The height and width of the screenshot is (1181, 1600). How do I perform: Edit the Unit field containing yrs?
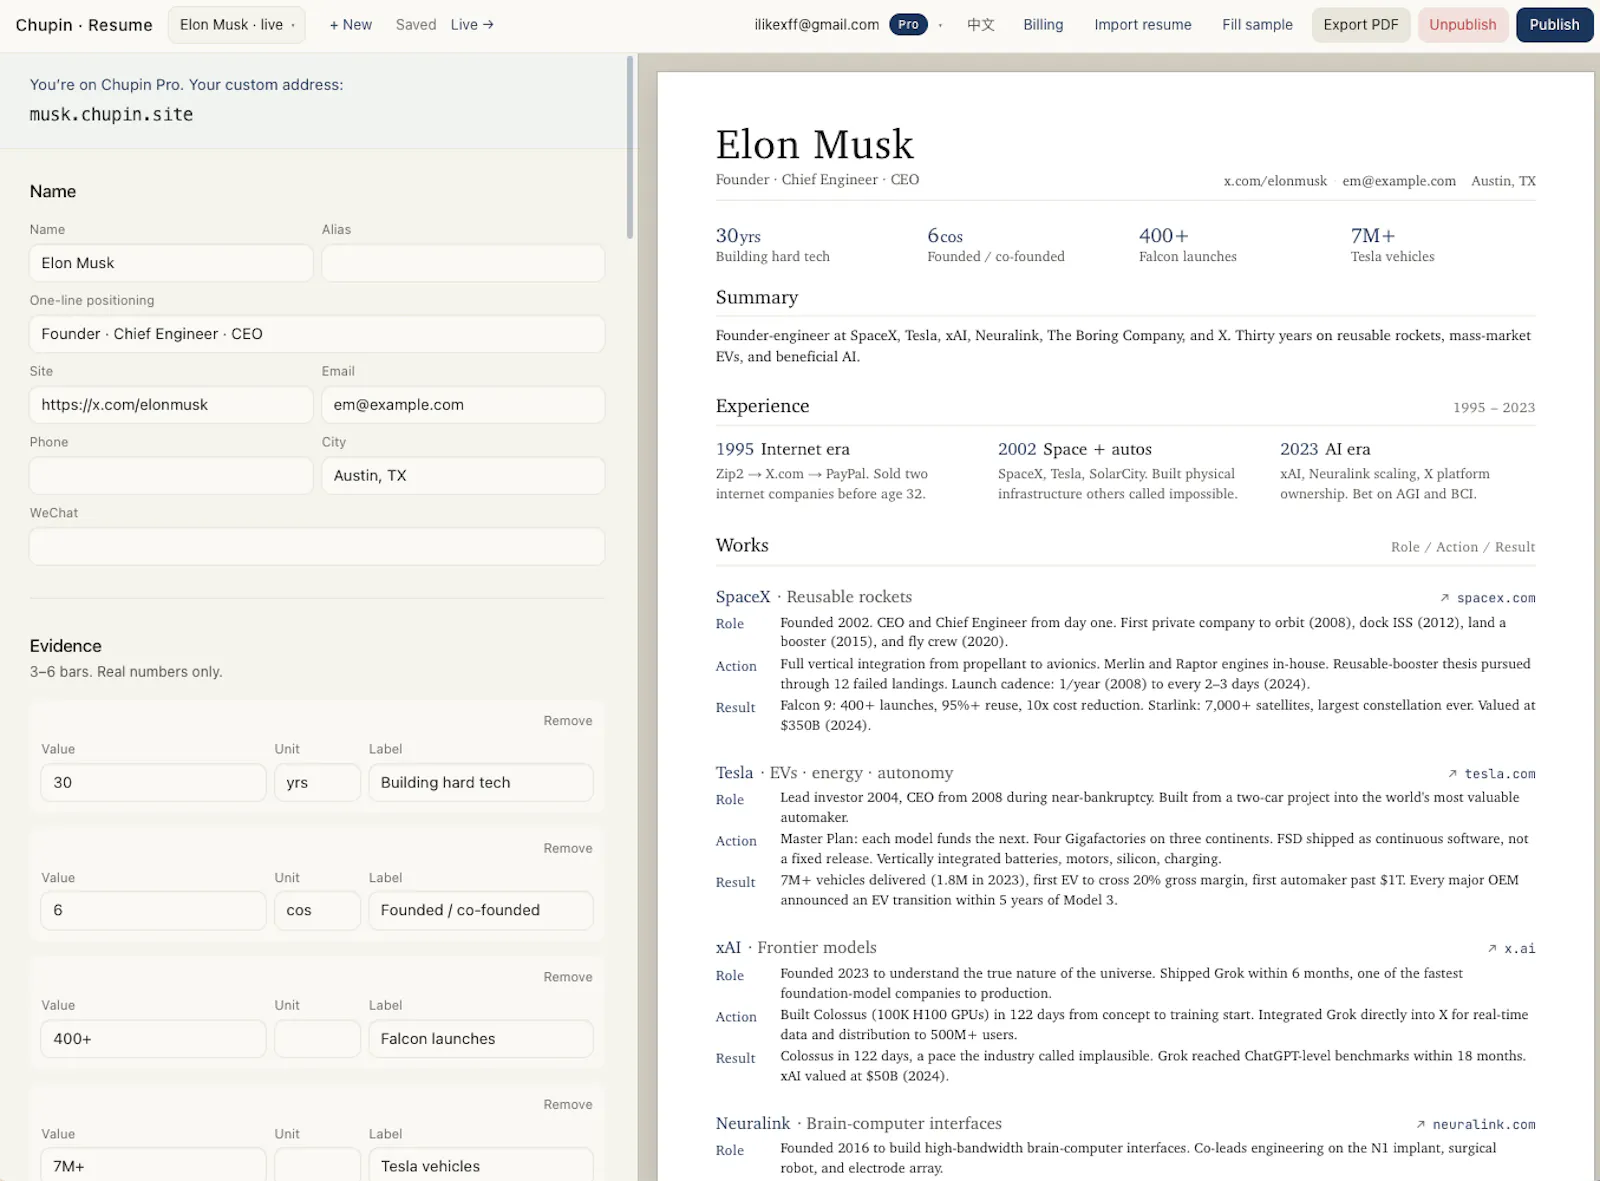[x=317, y=783]
